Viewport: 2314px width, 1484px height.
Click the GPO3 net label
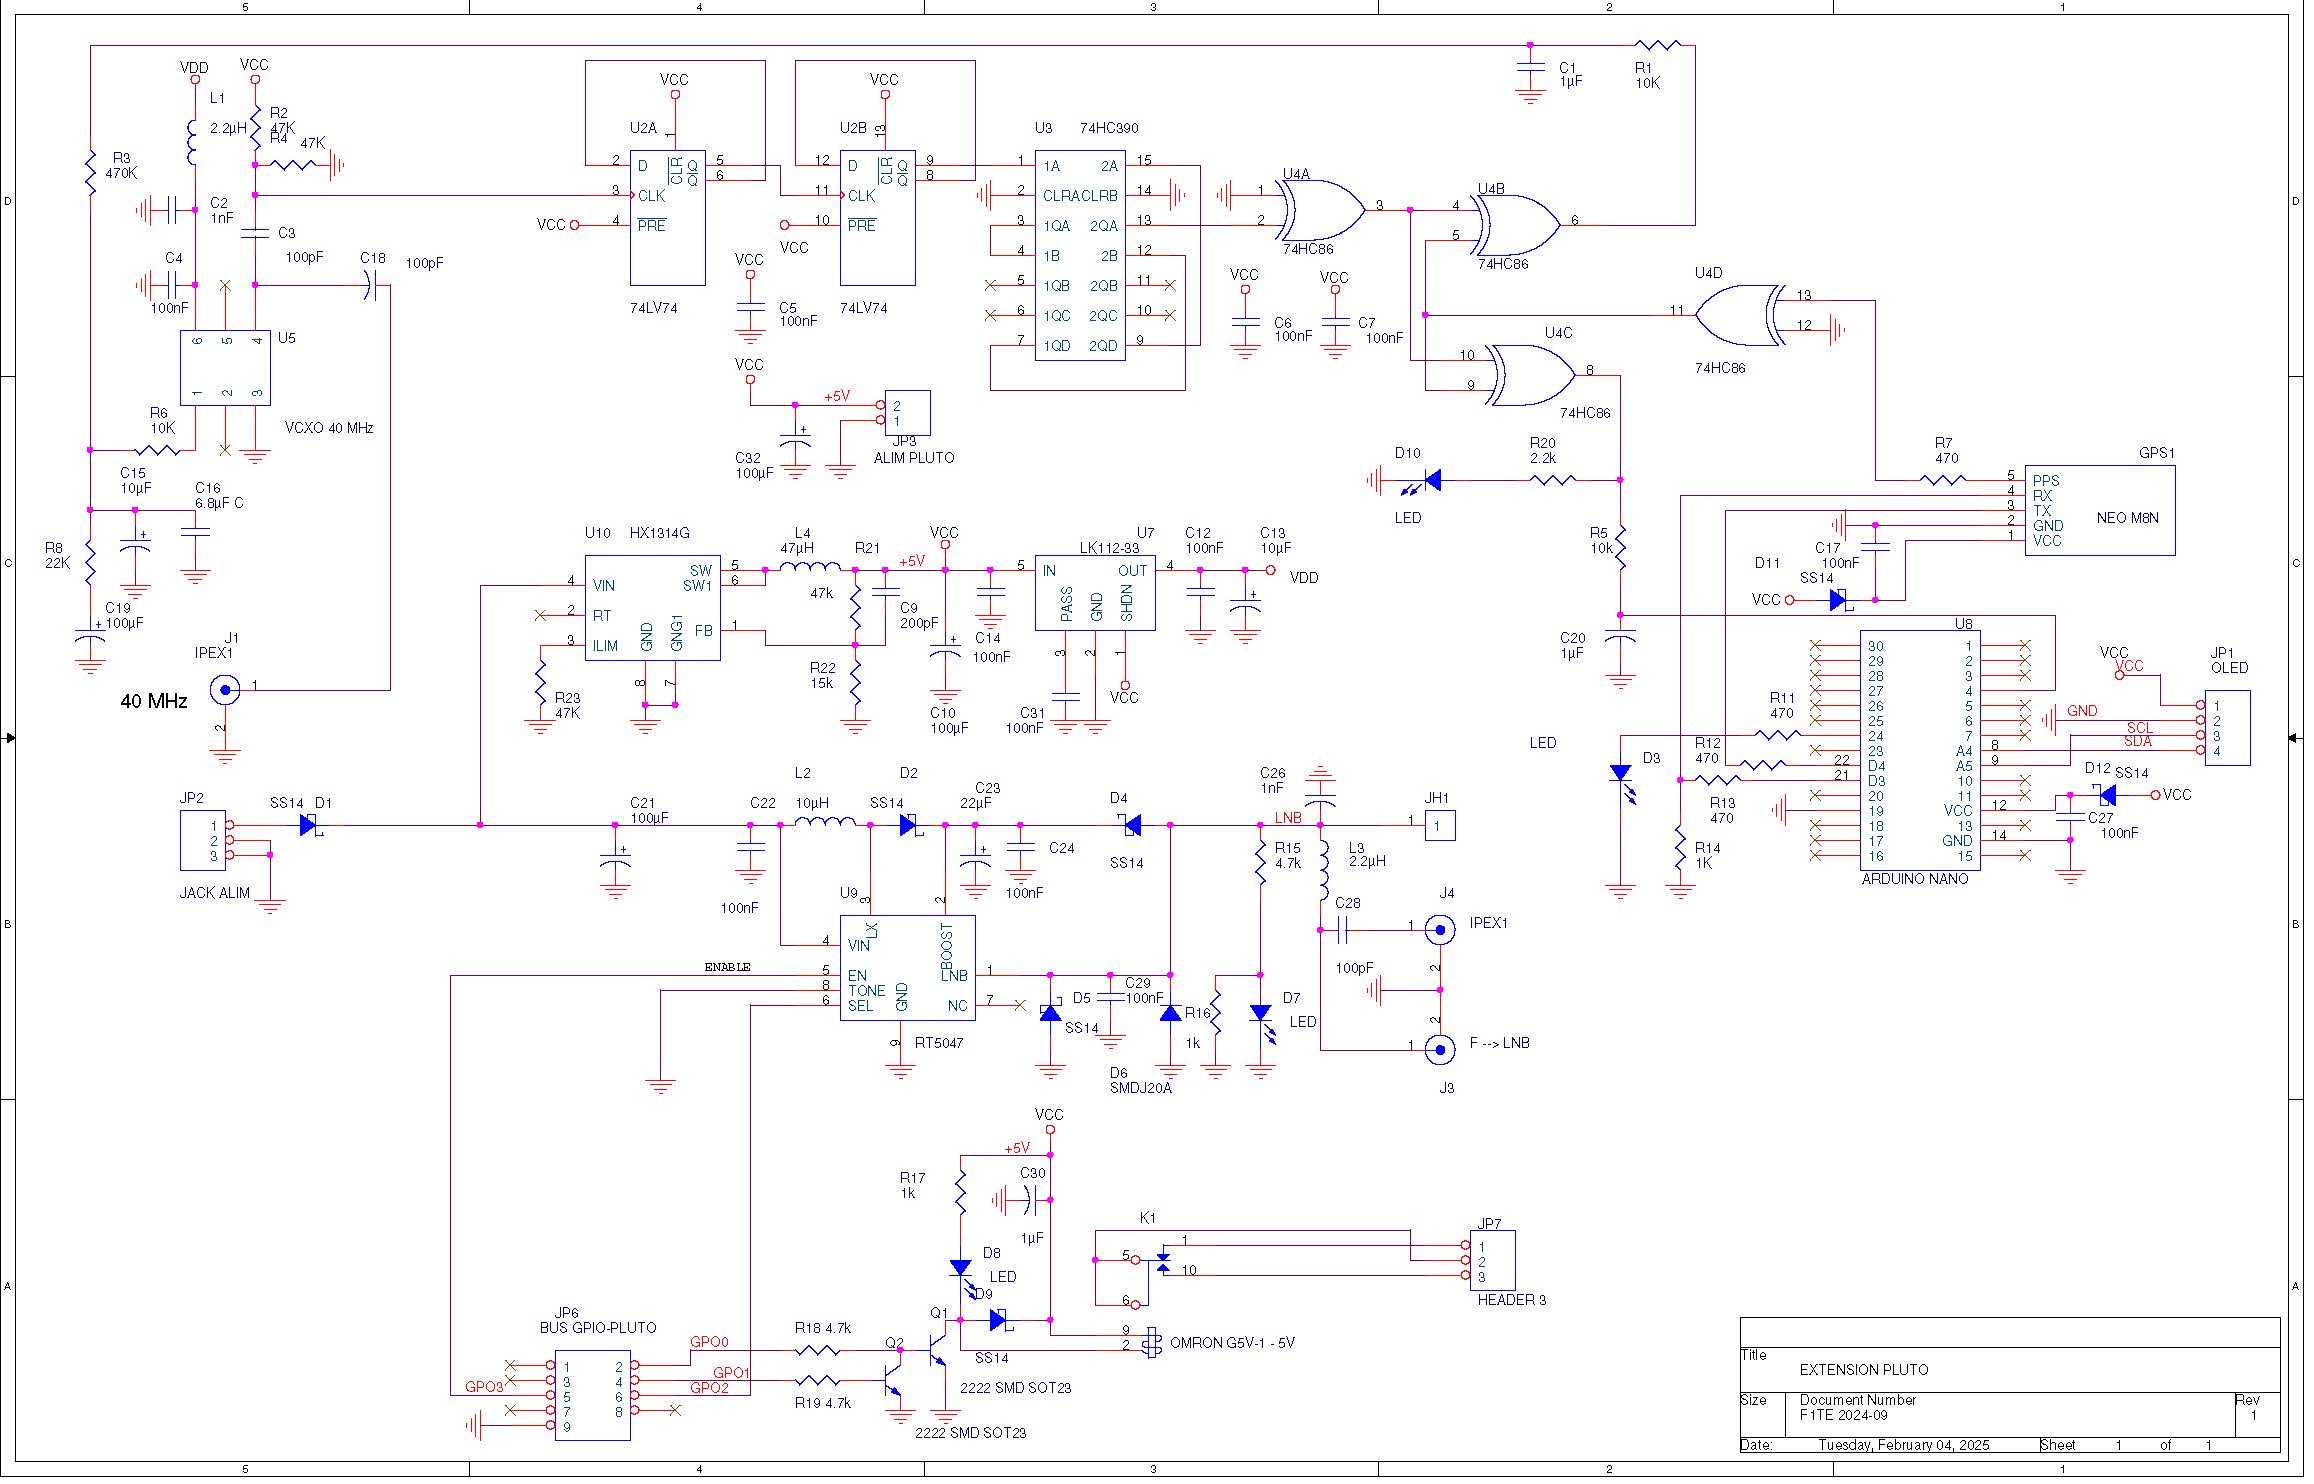click(484, 1388)
